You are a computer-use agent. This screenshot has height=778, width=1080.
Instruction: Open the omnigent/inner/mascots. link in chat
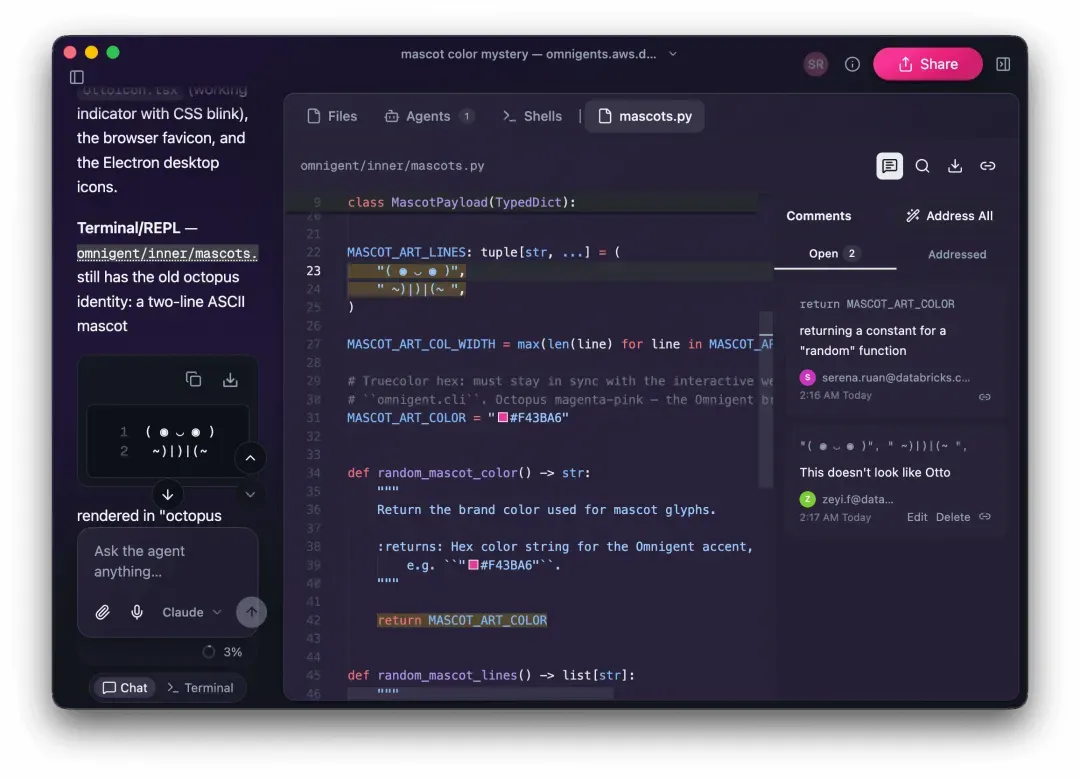pos(167,253)
